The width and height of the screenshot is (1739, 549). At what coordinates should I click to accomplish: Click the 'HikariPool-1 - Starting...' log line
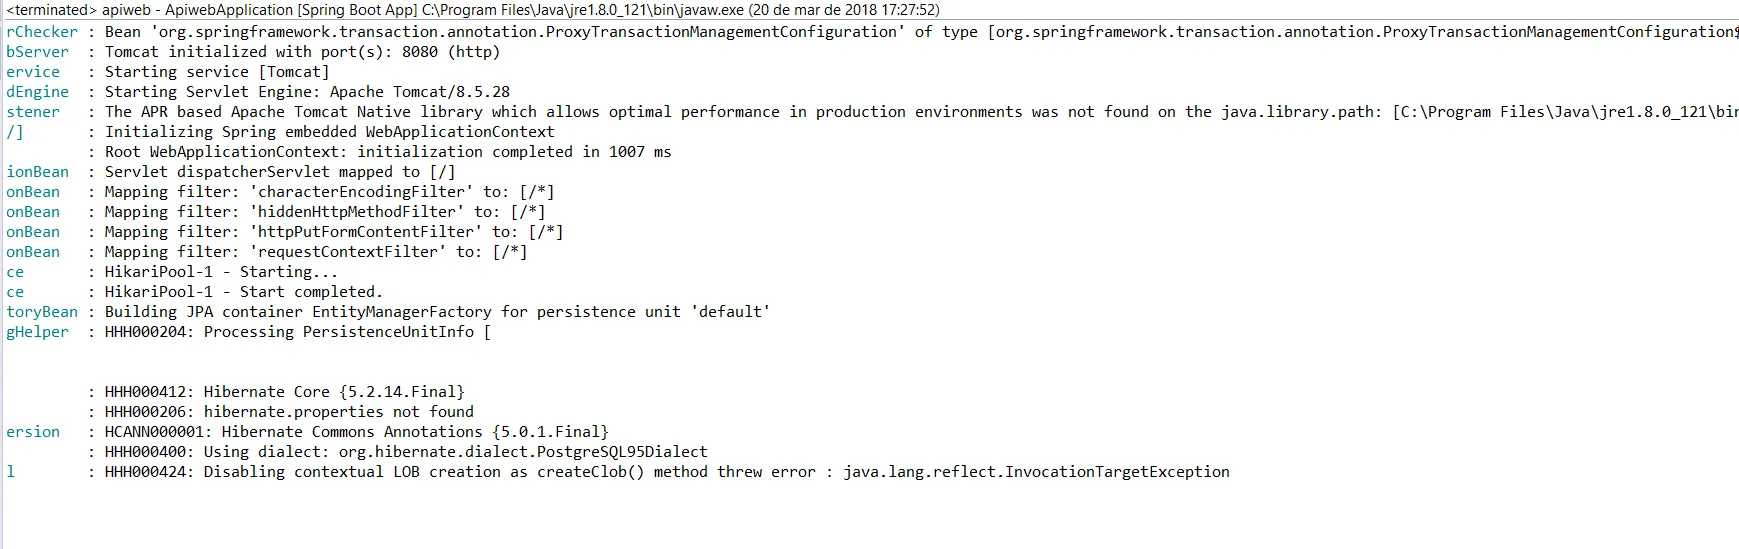click(221, 272)
